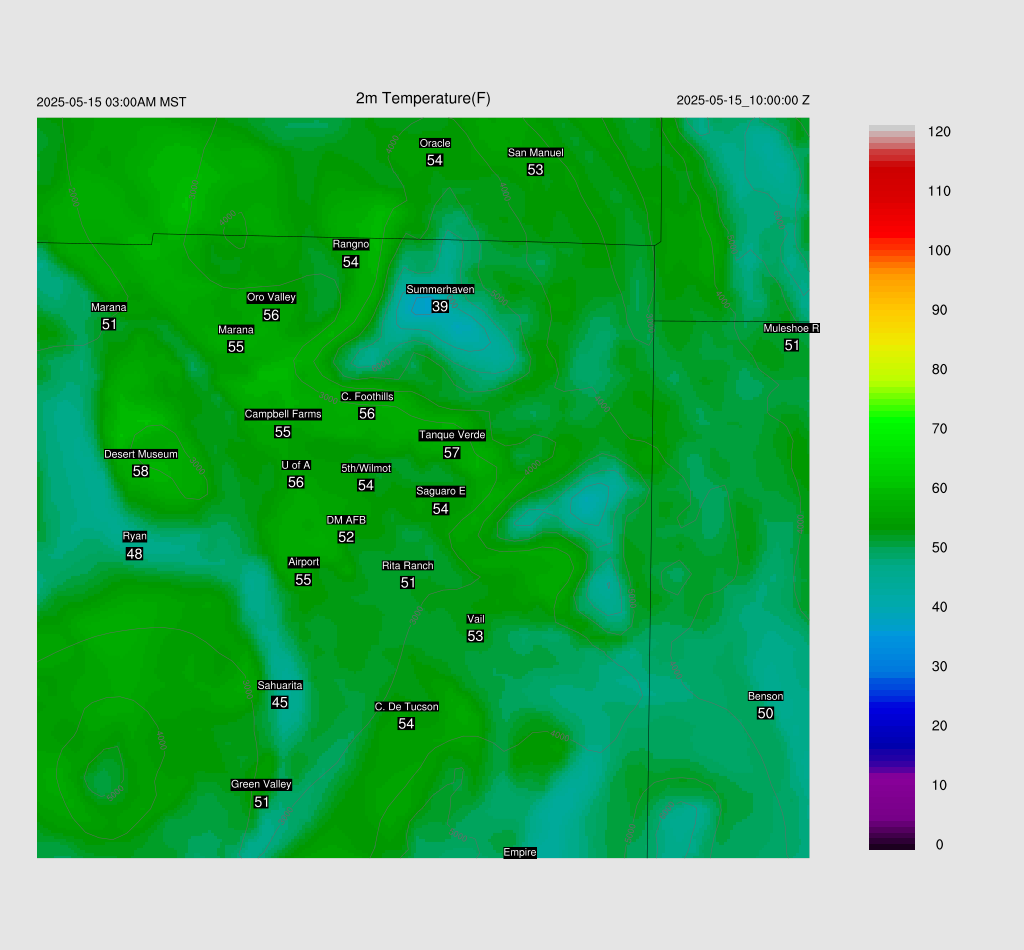The image size is (1024, 950).
Task: Select the Summerhaven station label
Action: 440,289
